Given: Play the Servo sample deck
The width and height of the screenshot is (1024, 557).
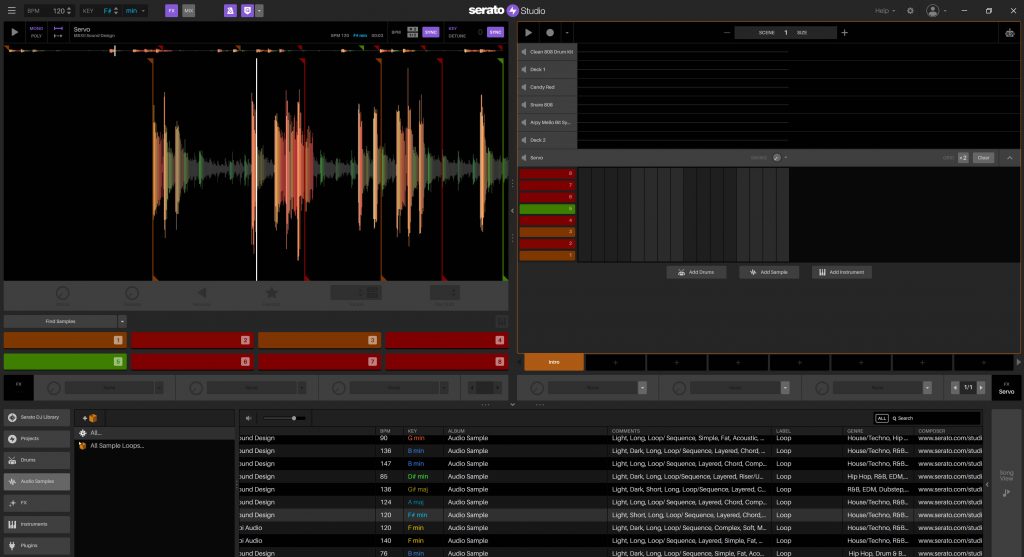Looking at the screenshot, I should [x=14, y=32].
